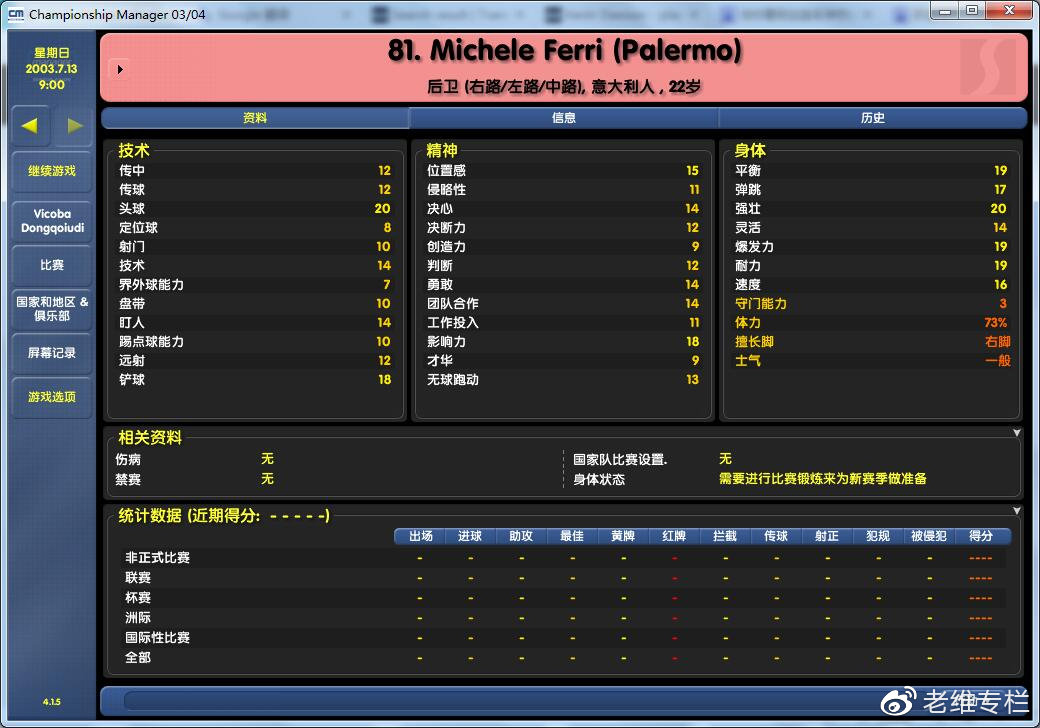Click the 身体状态 description text
Image resolution: width=1040 pixels, height=728 pixels.
822,479
